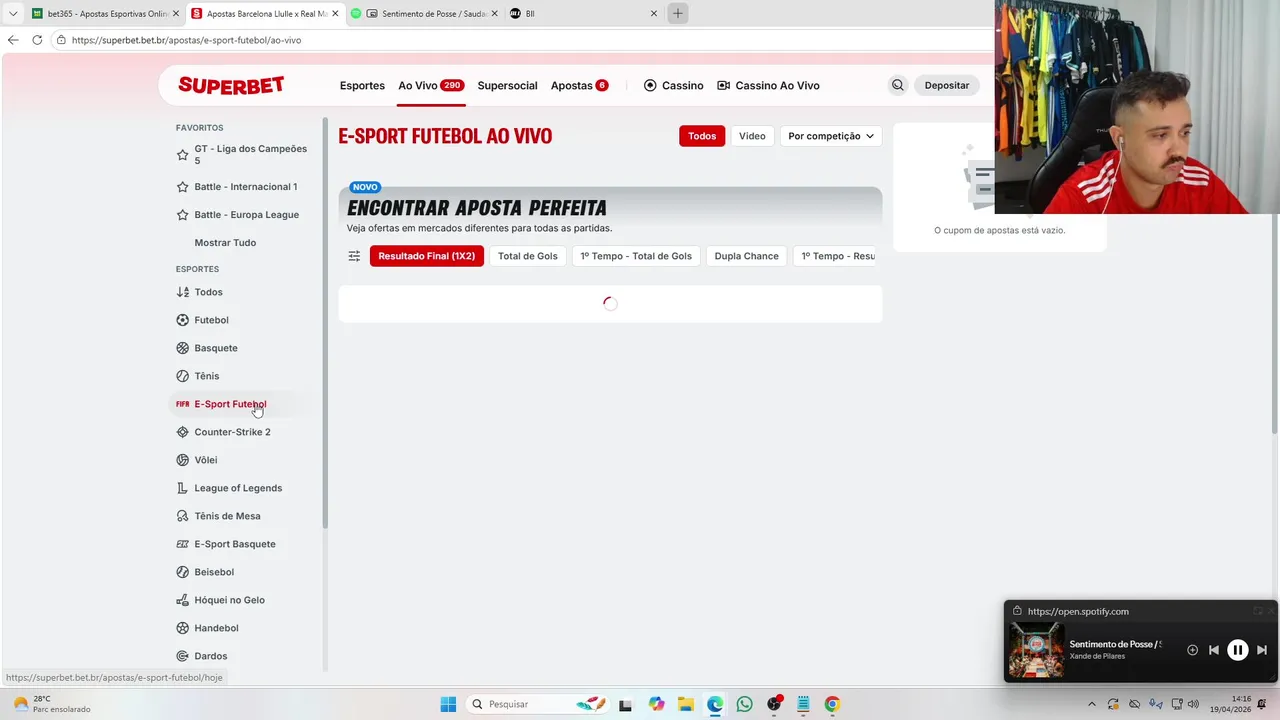Open a new browser tab
Image resolution: width=1280 pixels, height=720 pixels.
click(x=677, y=13)
